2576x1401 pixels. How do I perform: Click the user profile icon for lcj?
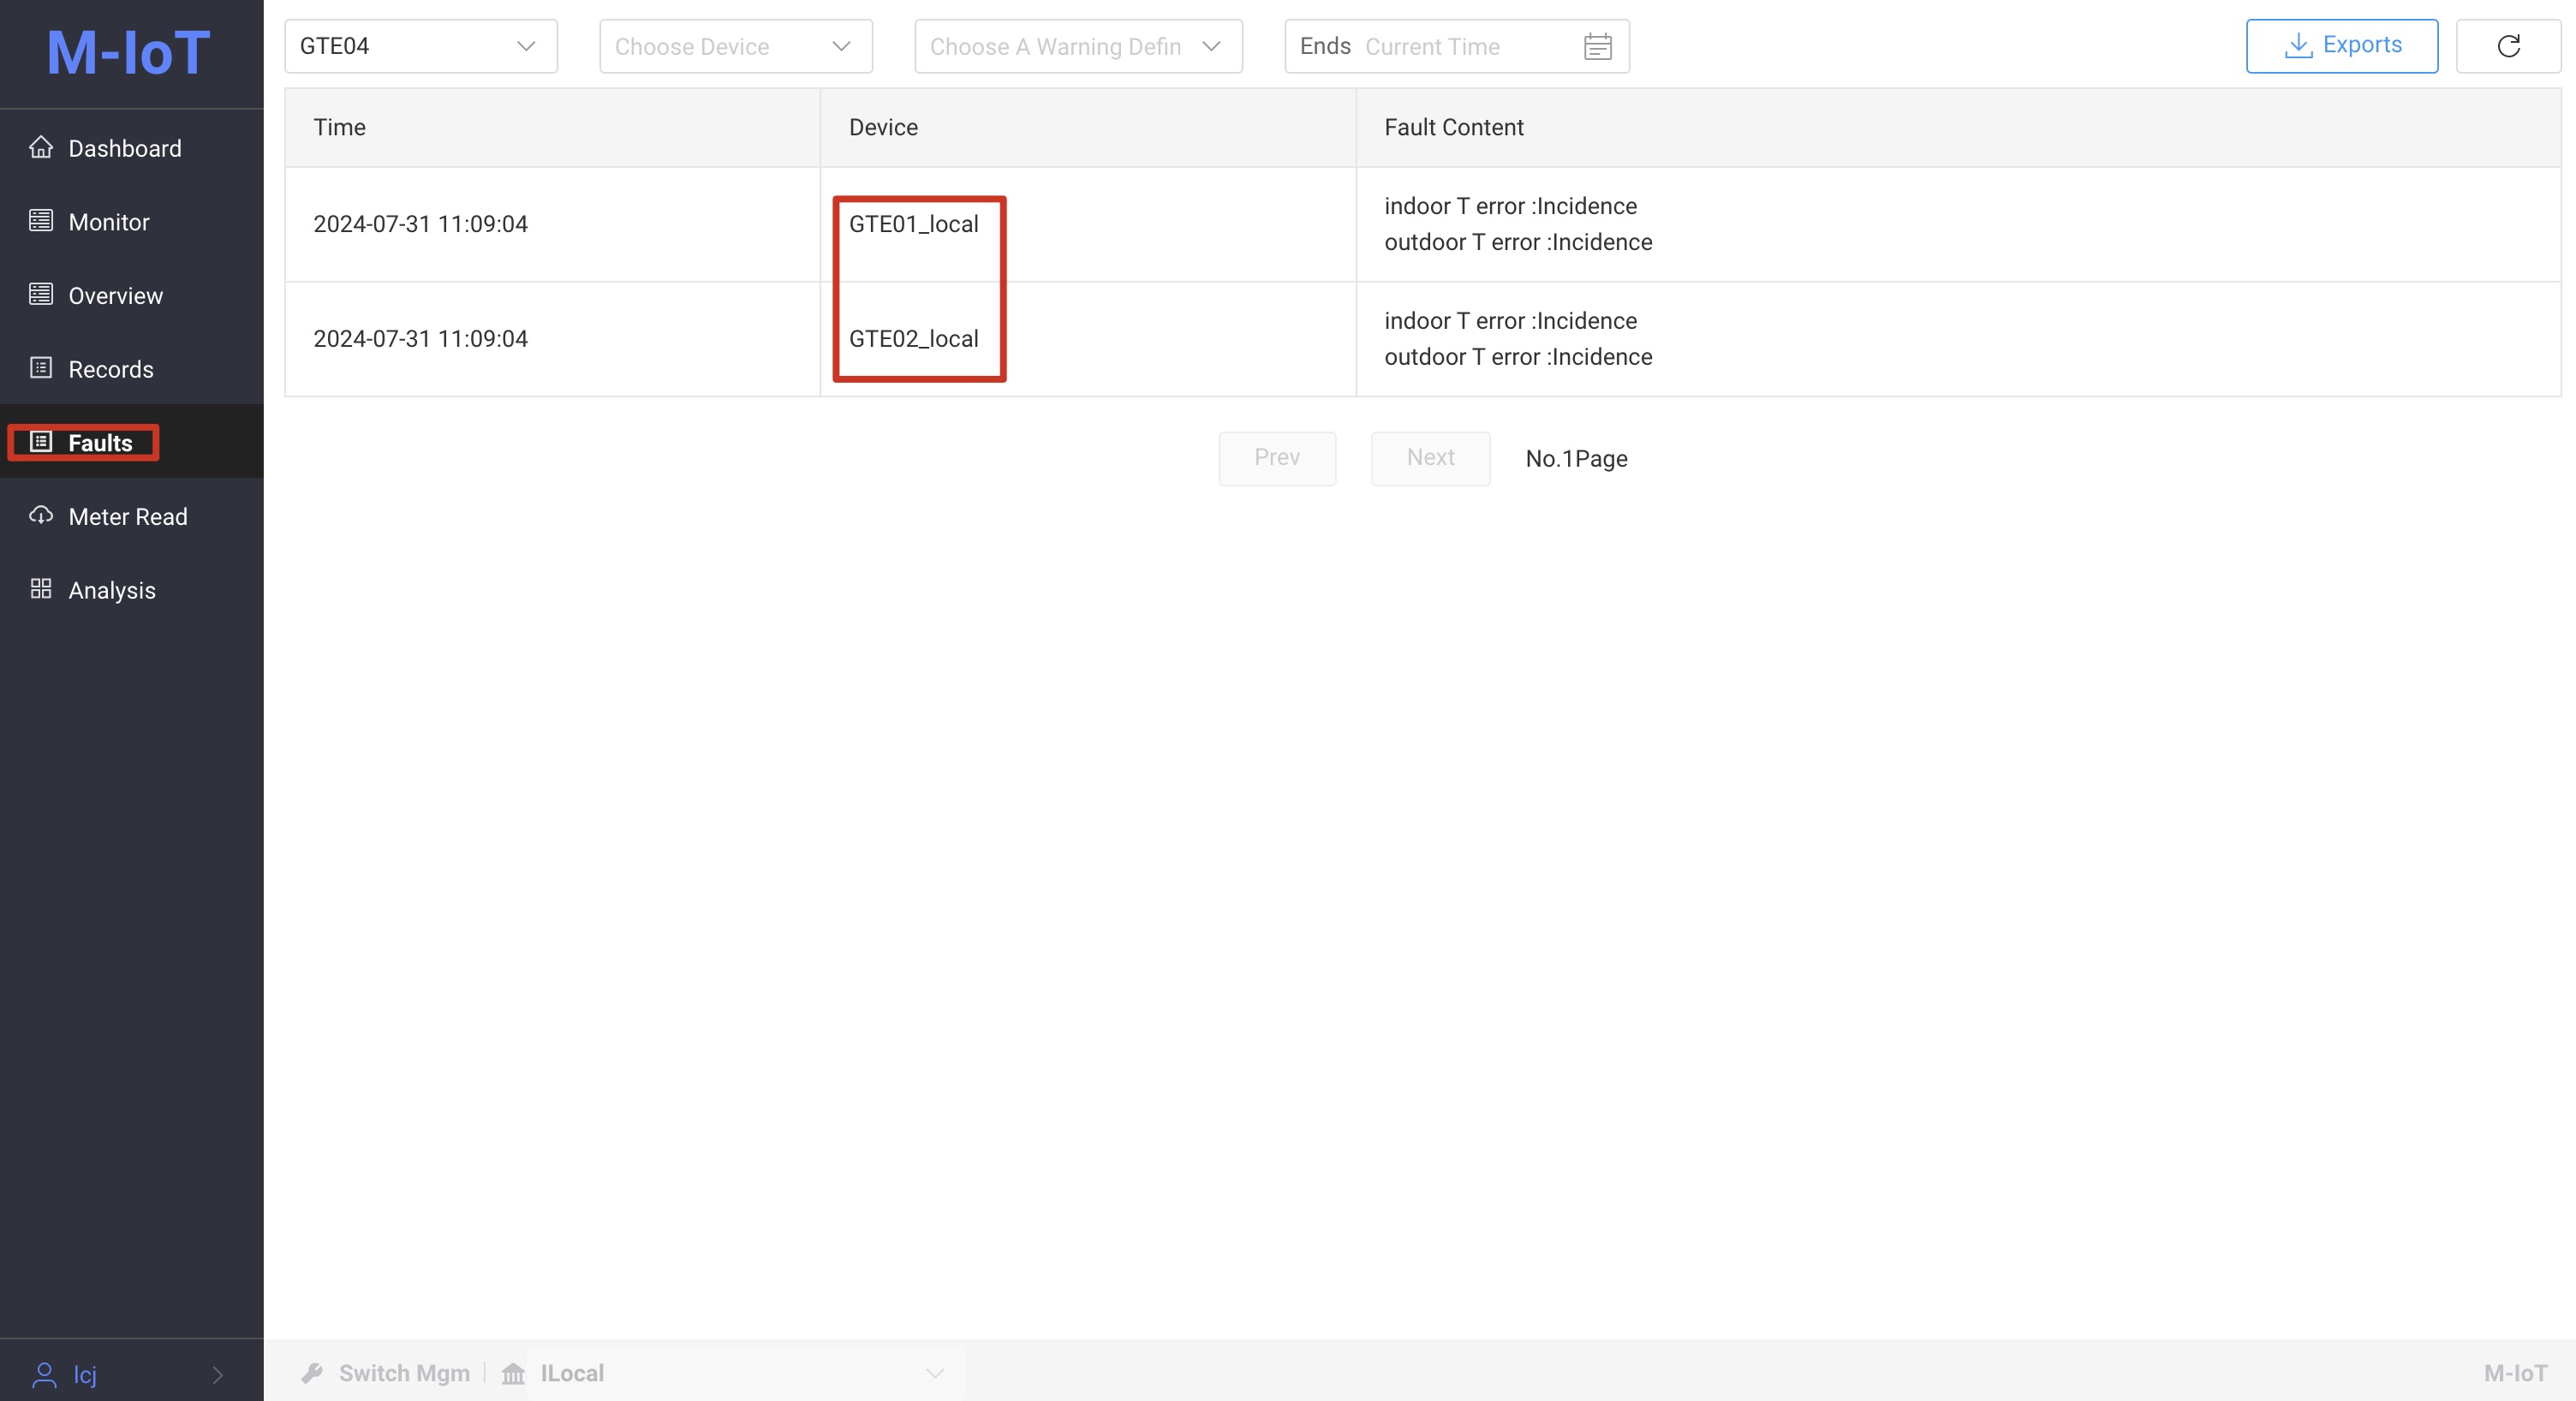(44, 1375)
